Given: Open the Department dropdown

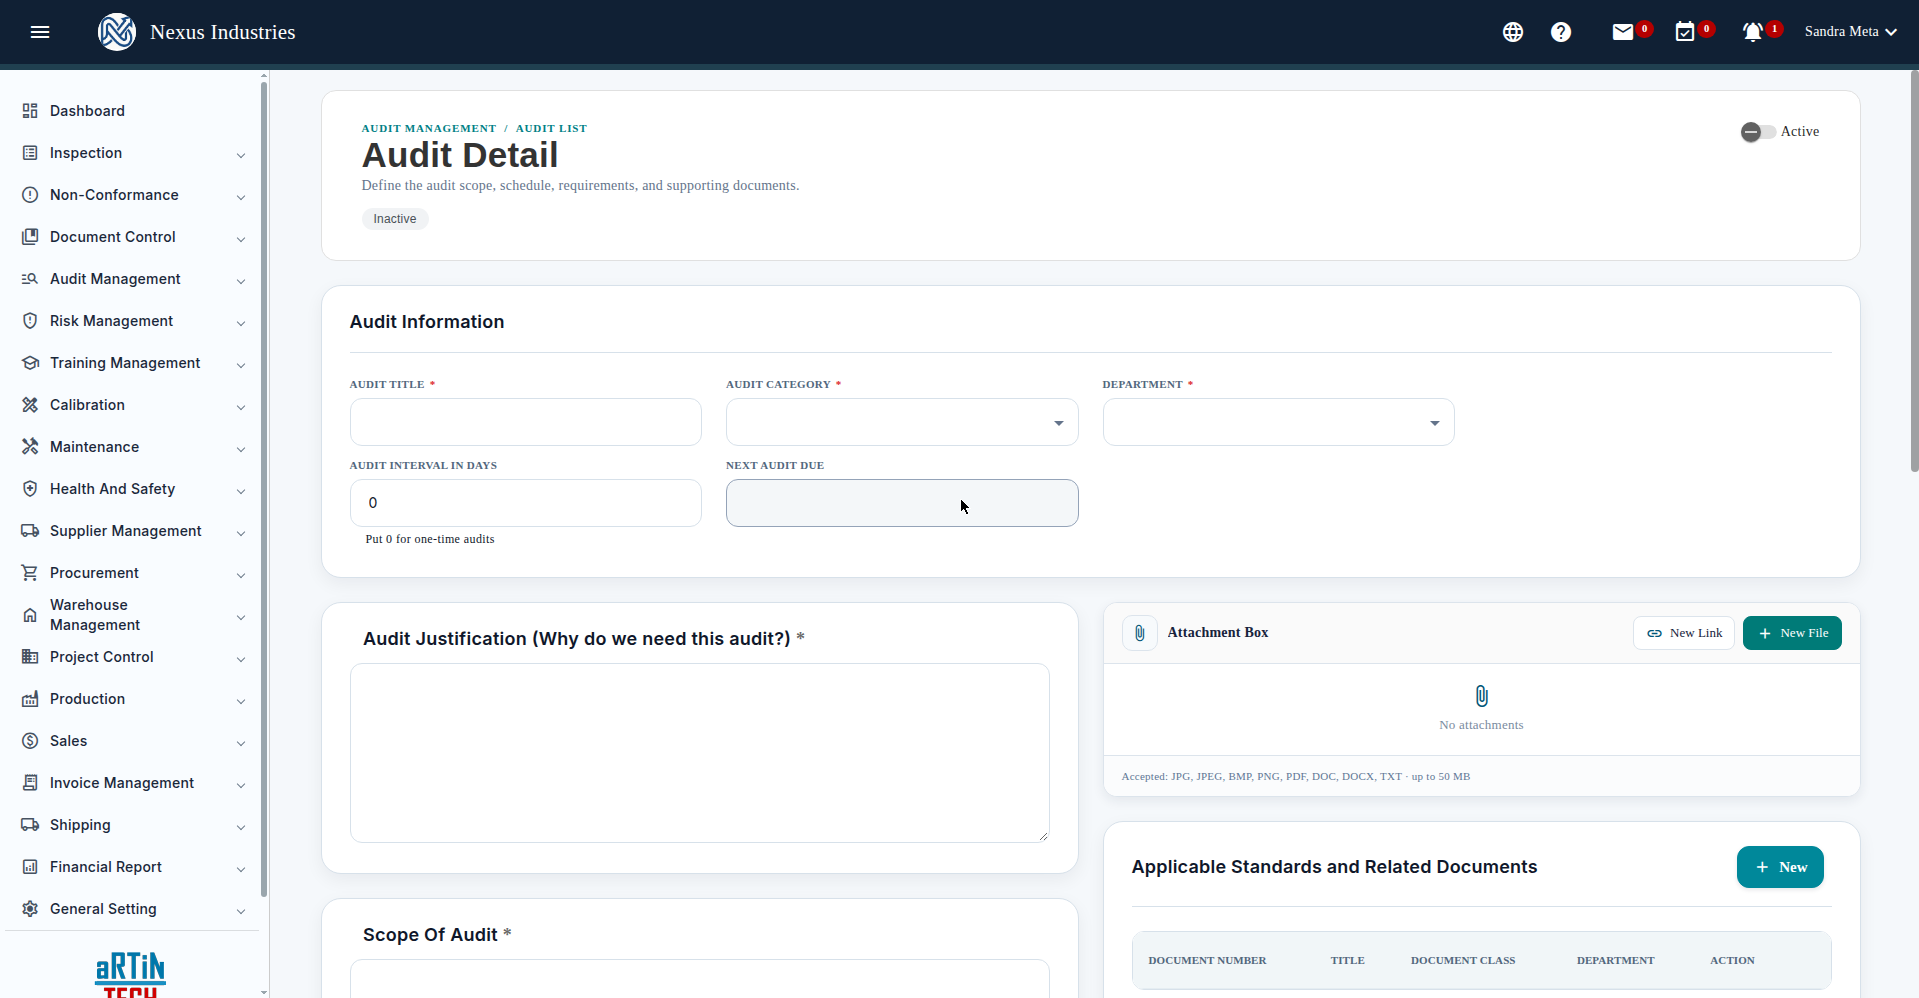Looking at the screenshot, I should click(1278, 422).
